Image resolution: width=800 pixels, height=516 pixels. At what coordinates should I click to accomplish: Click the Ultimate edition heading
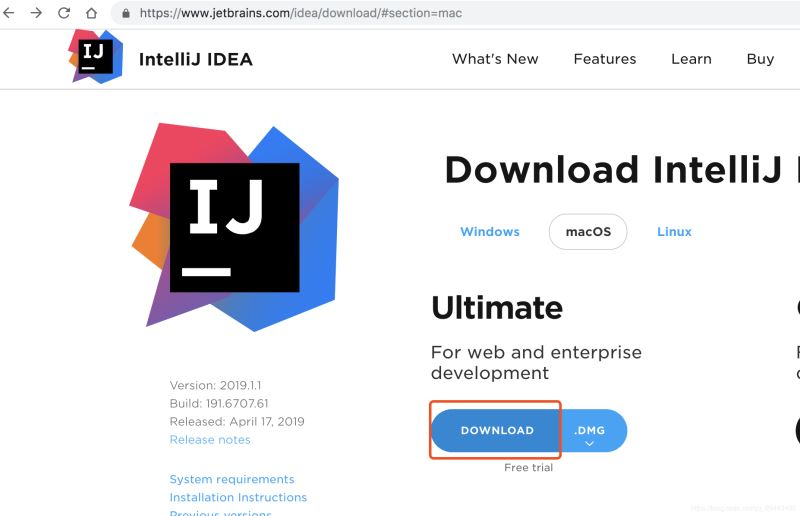coord(497,308)
